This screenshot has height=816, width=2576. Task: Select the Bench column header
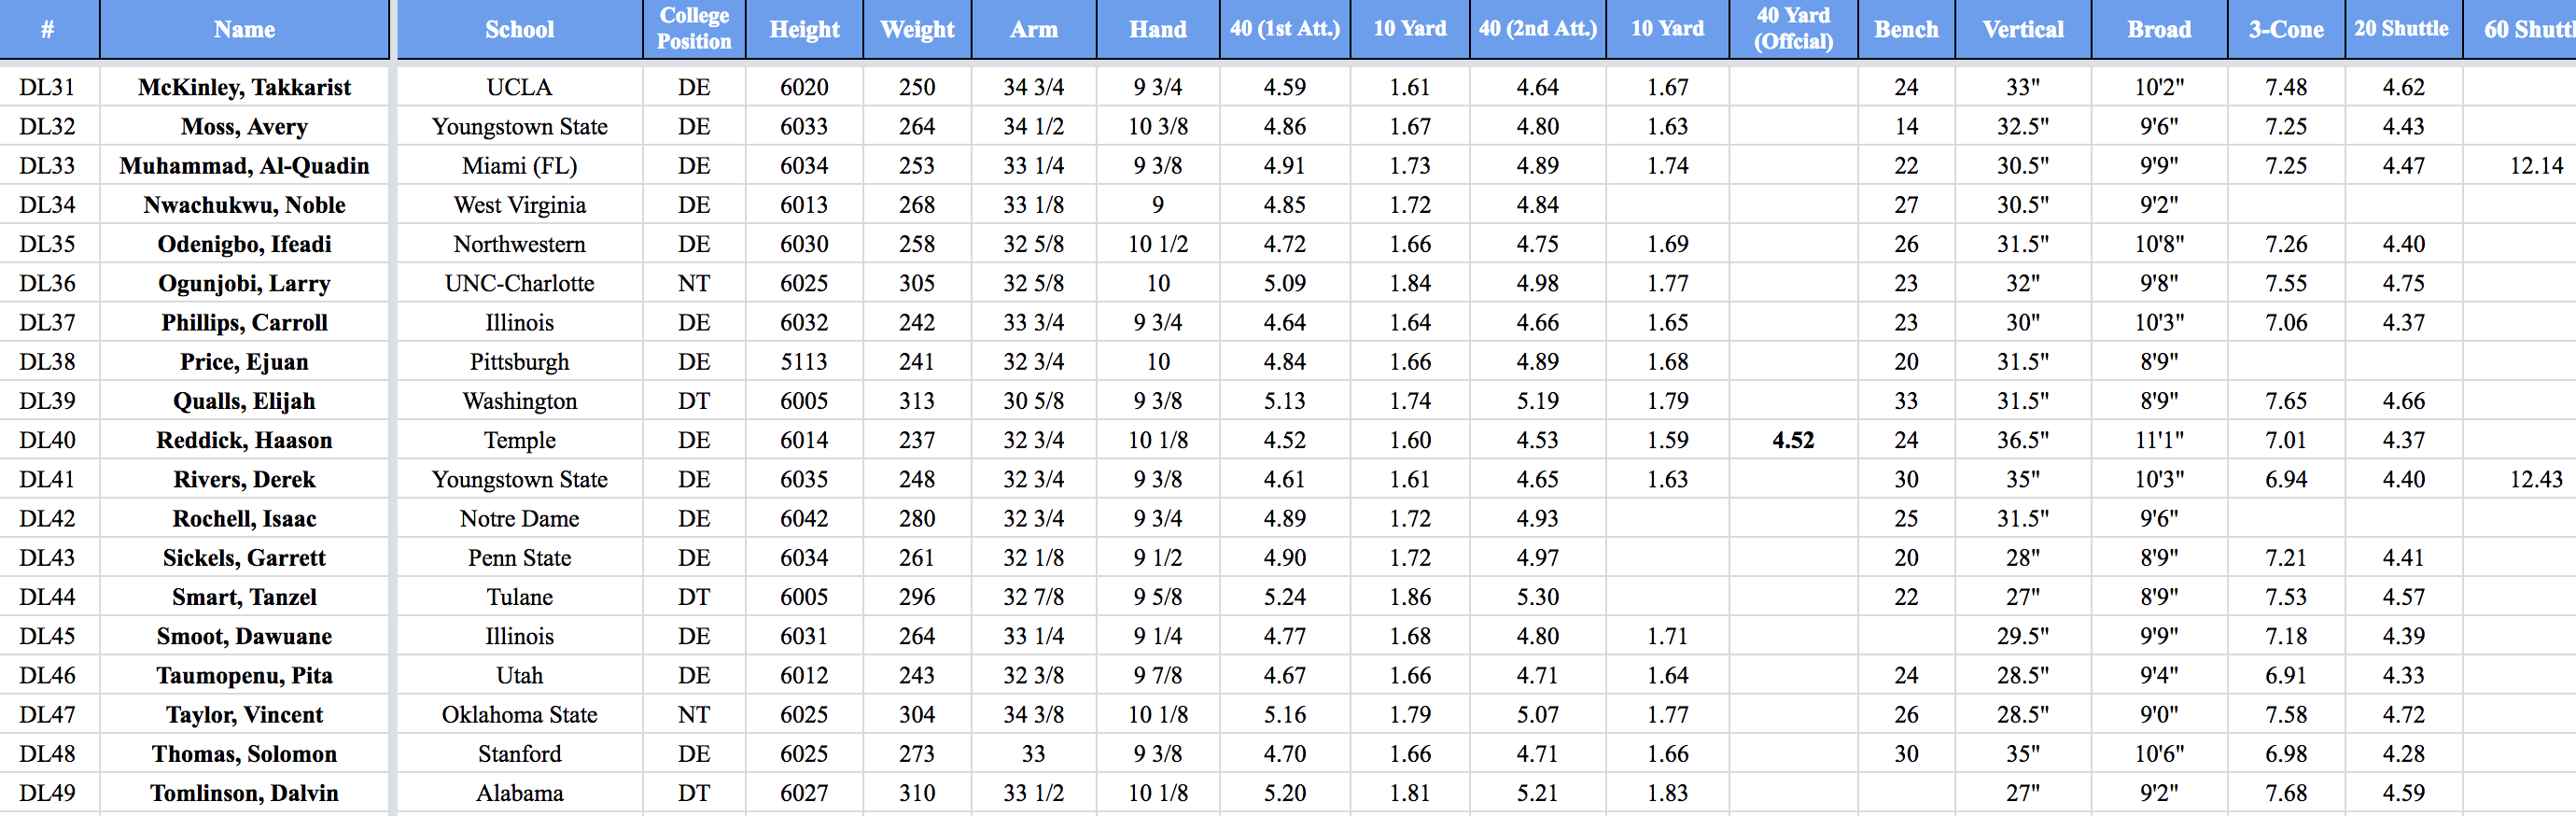[x=1906, y=29]
